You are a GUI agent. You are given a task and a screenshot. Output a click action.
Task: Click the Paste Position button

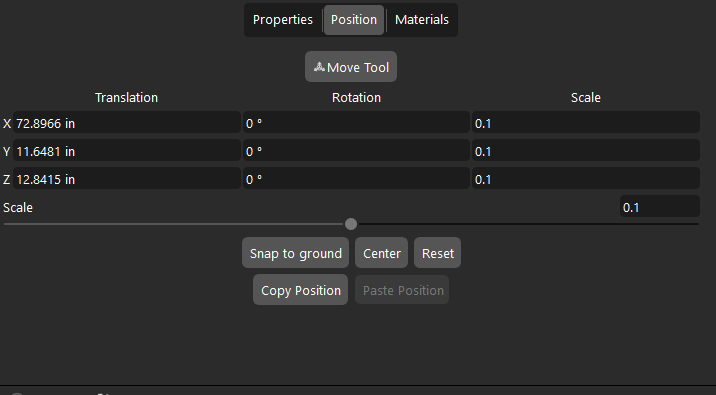coord(402,290)
